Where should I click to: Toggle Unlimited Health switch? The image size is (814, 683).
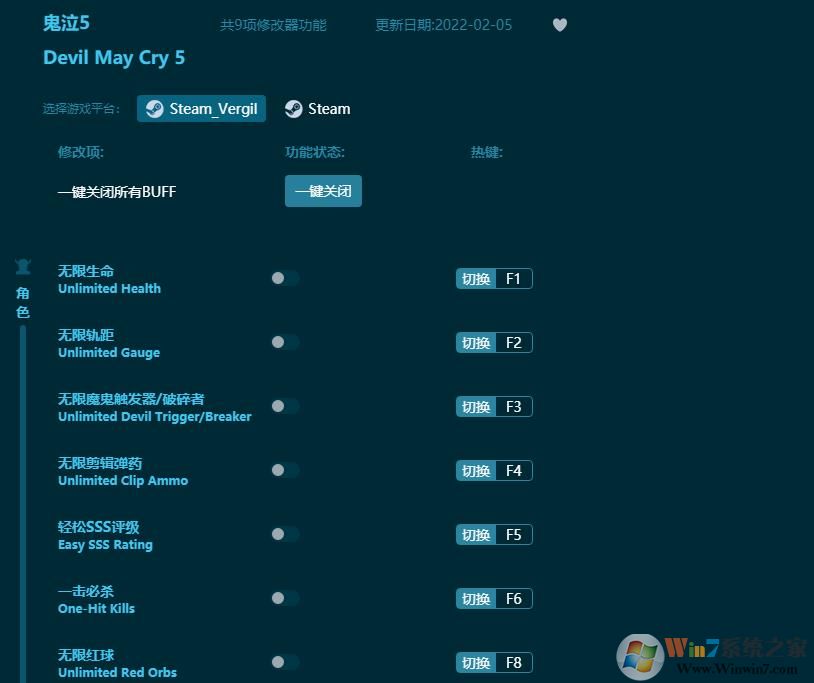(286, 278)
